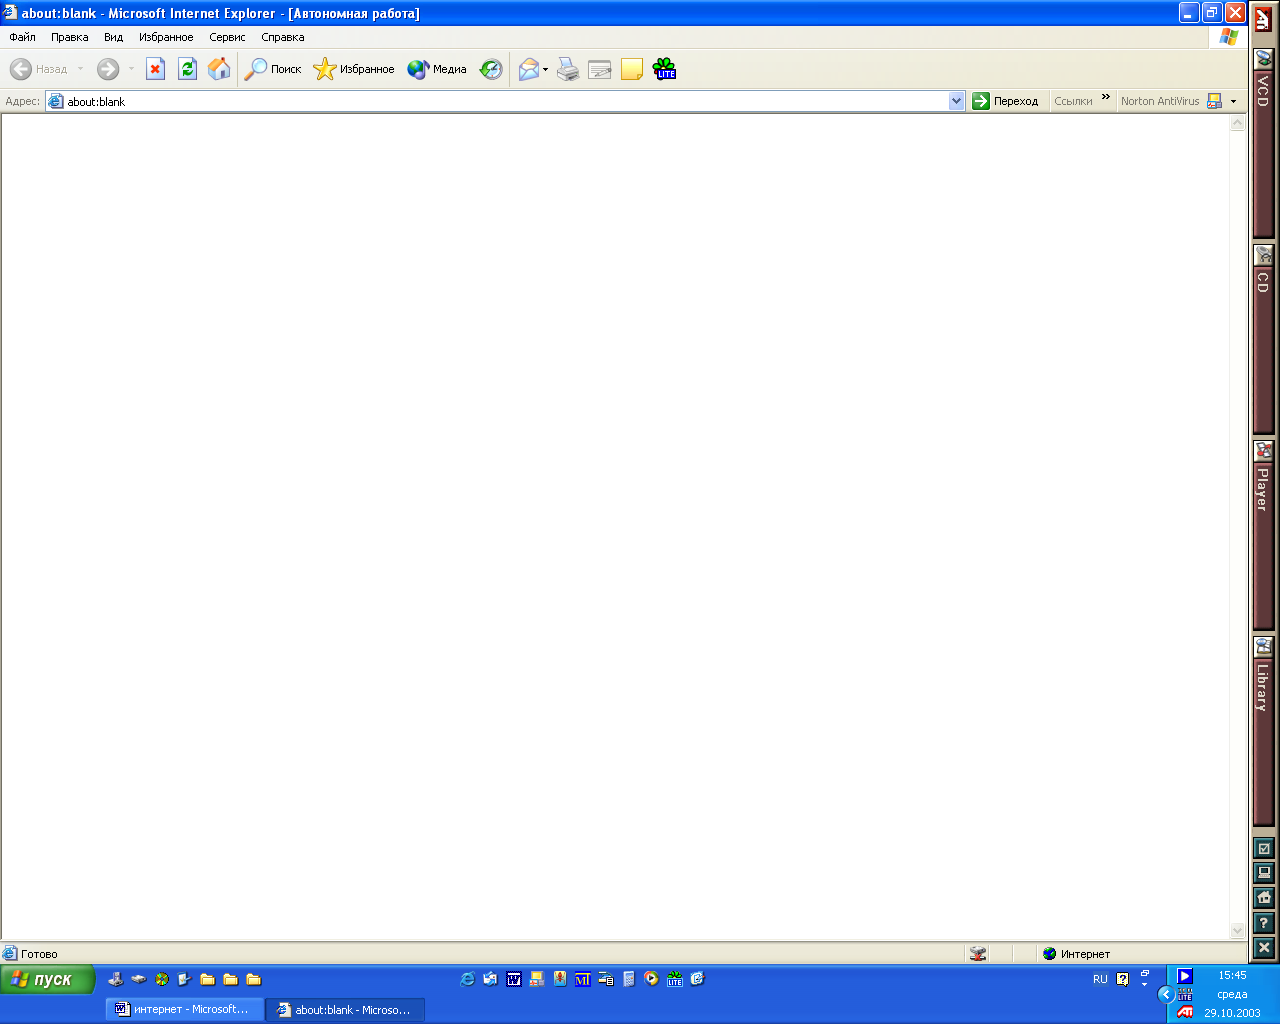Open the Файл menu
This screenshot has height=1024, width=1280.
(22, 37)
